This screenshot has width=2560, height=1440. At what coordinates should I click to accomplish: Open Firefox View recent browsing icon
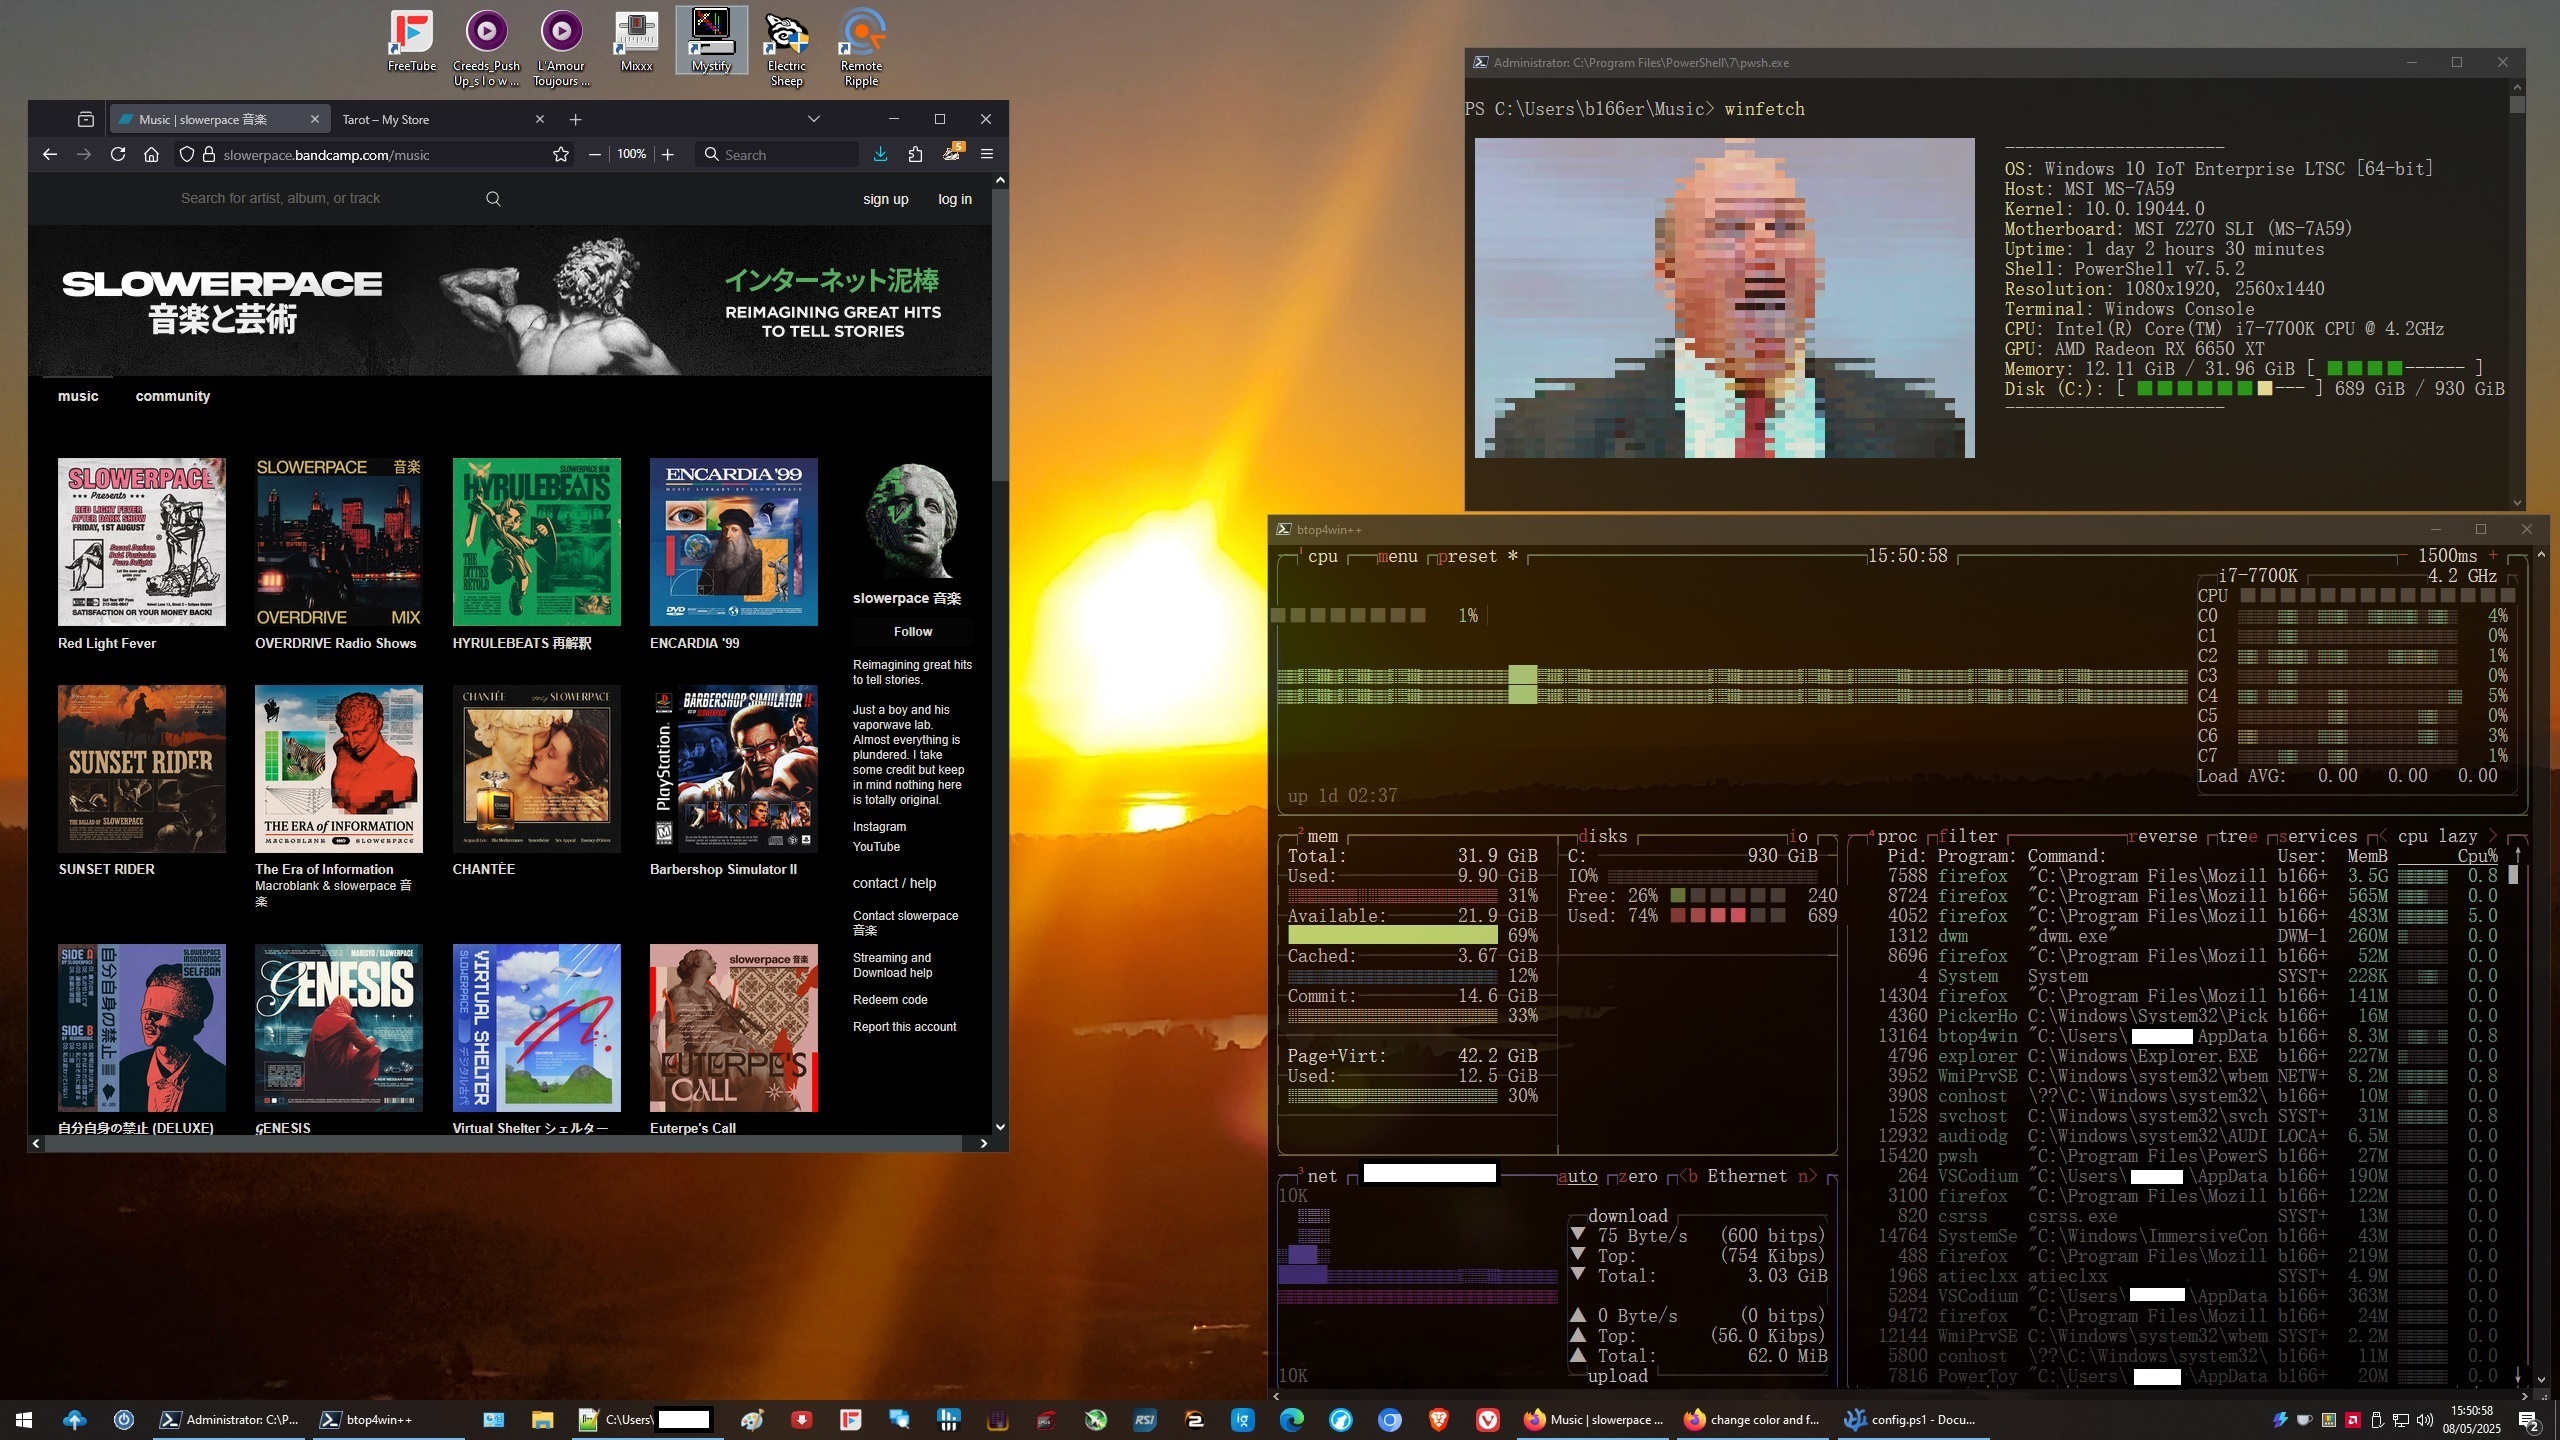tap(86, 119)
